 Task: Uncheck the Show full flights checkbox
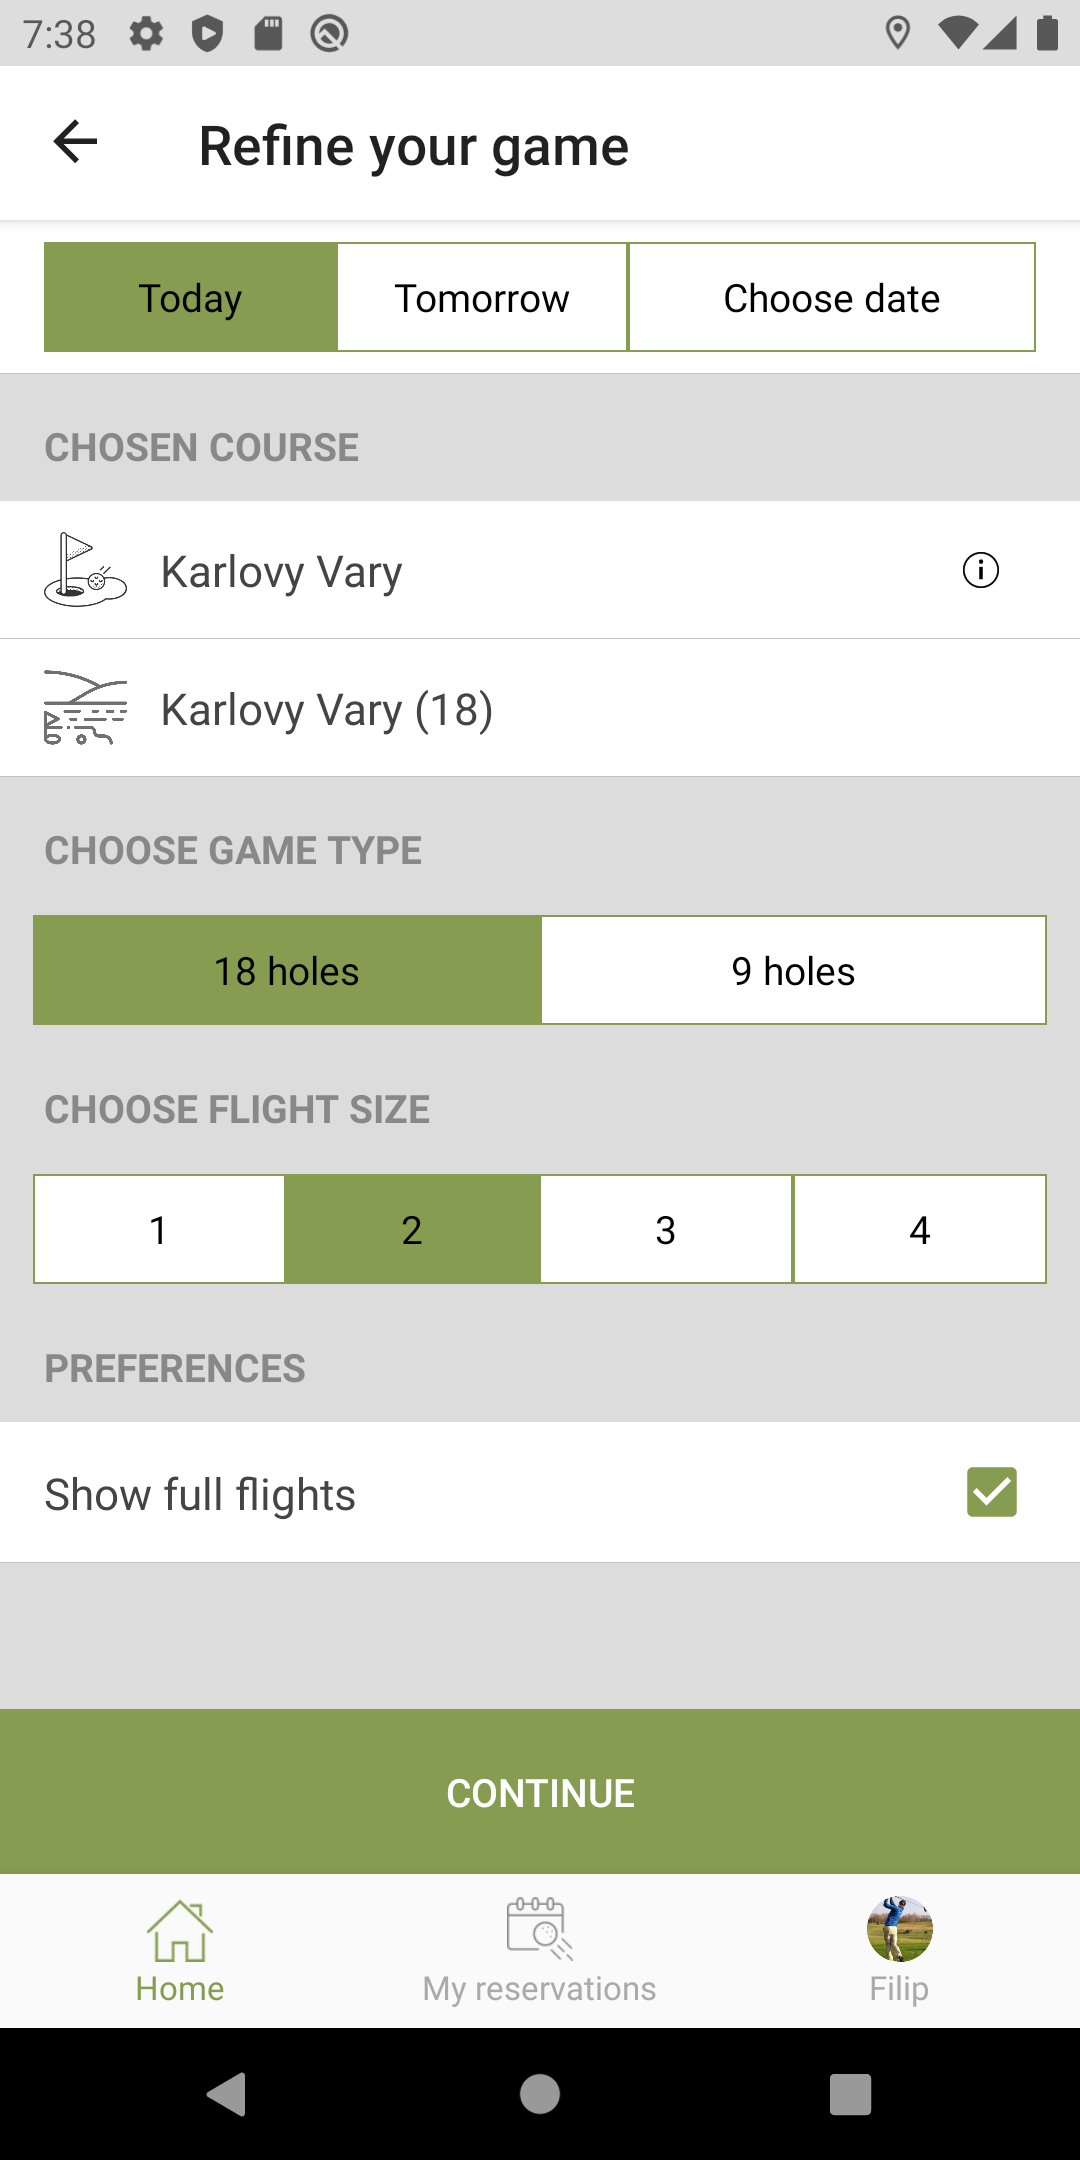tap(992, 1492)
